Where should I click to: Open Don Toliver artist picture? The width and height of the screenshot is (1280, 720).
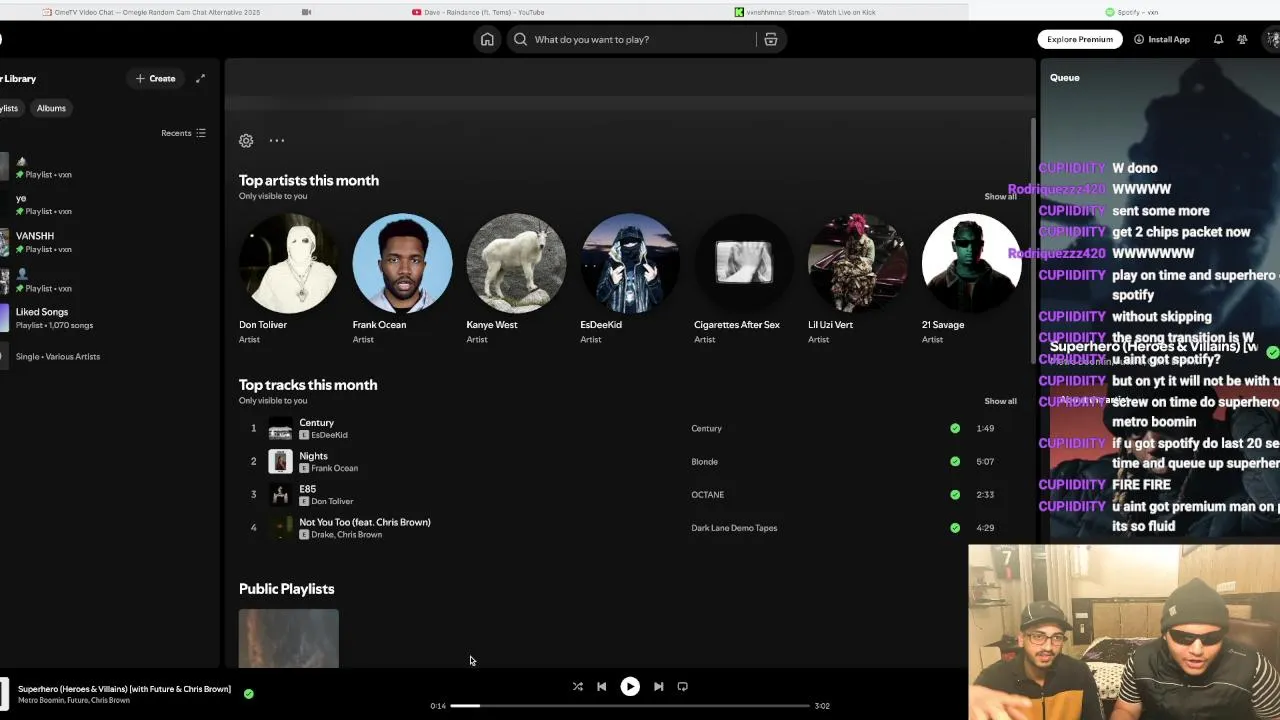click(x=288, y=263)
